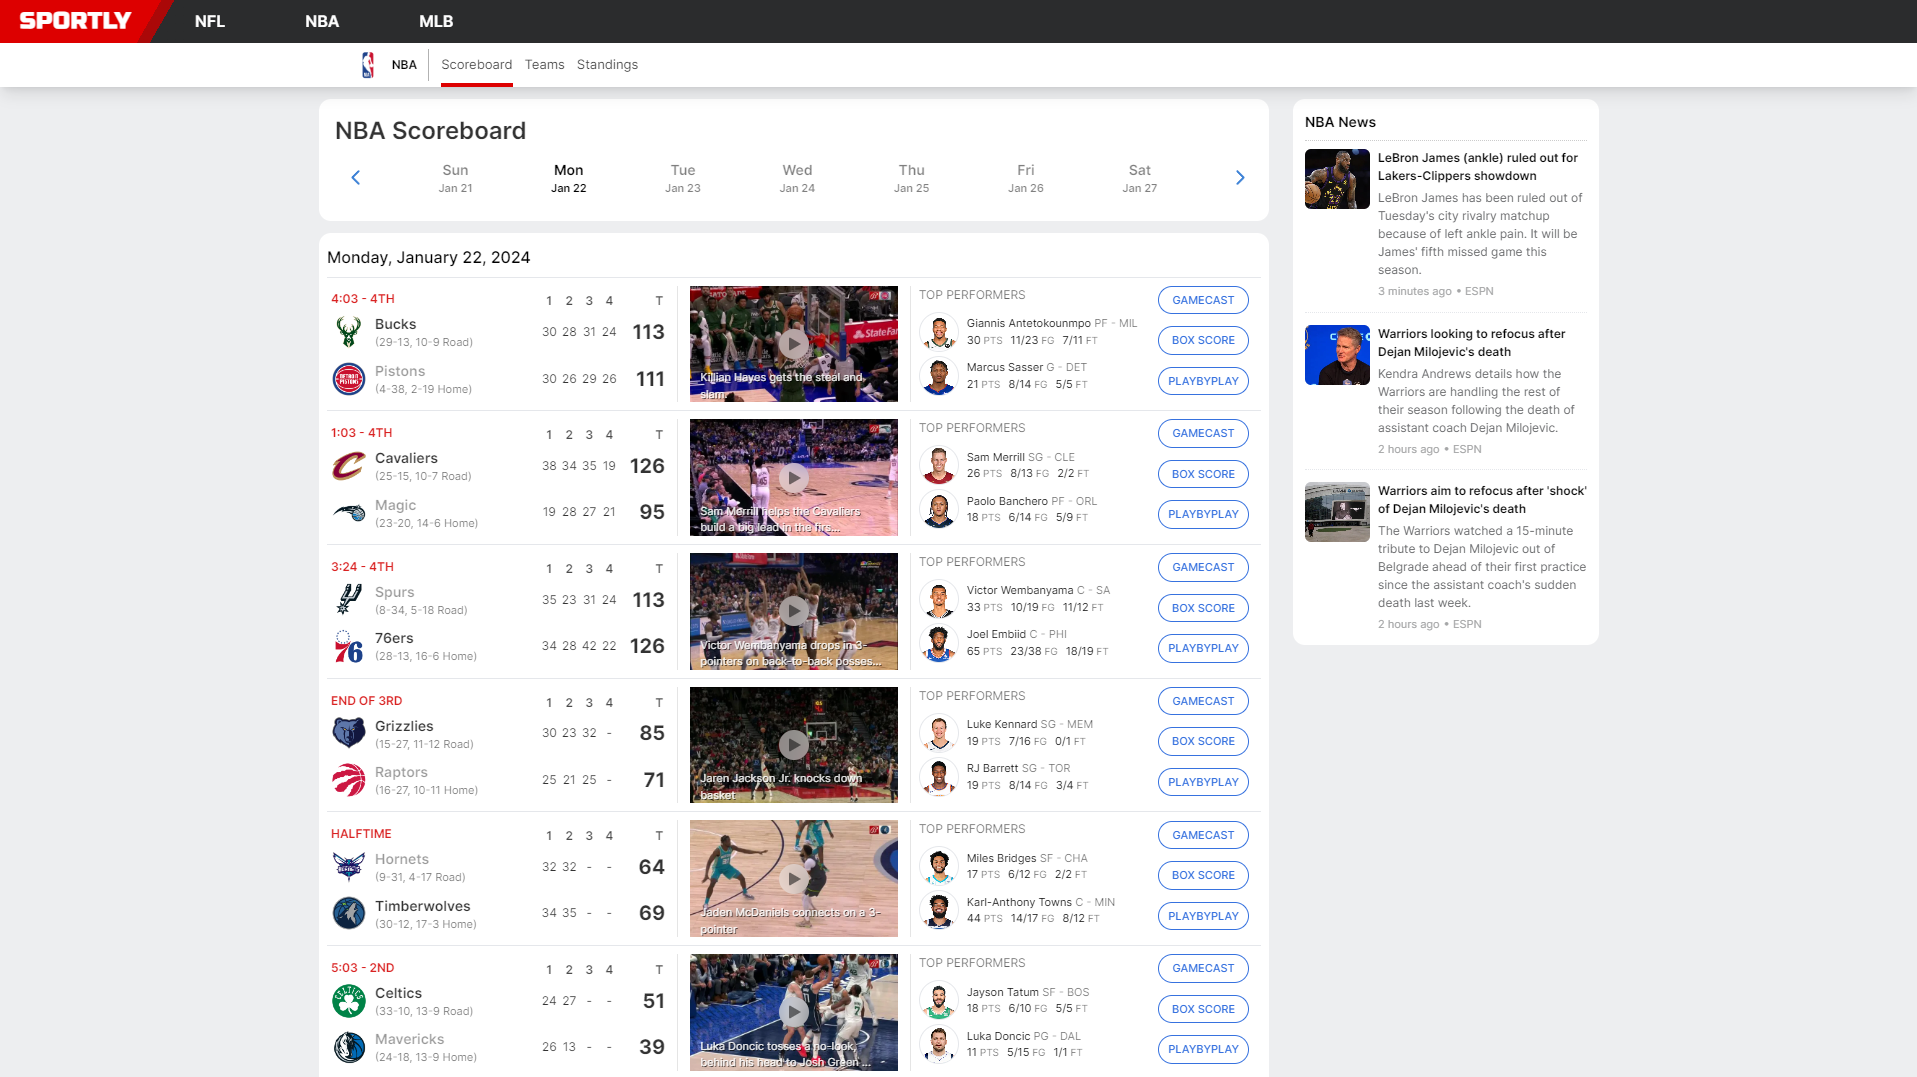Open the Spurs team logo

349,600
